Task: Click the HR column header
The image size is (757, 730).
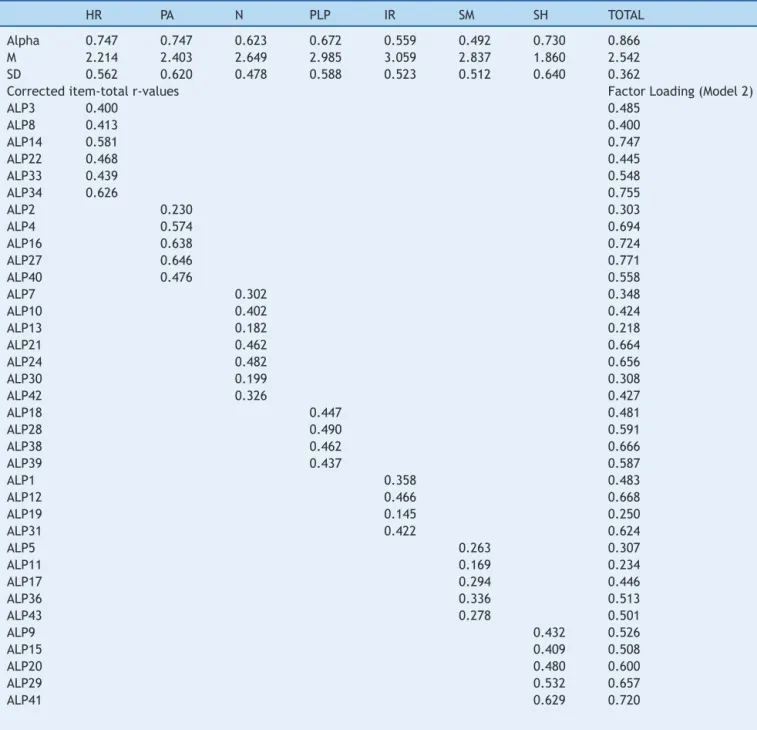Action: point(94,15)
